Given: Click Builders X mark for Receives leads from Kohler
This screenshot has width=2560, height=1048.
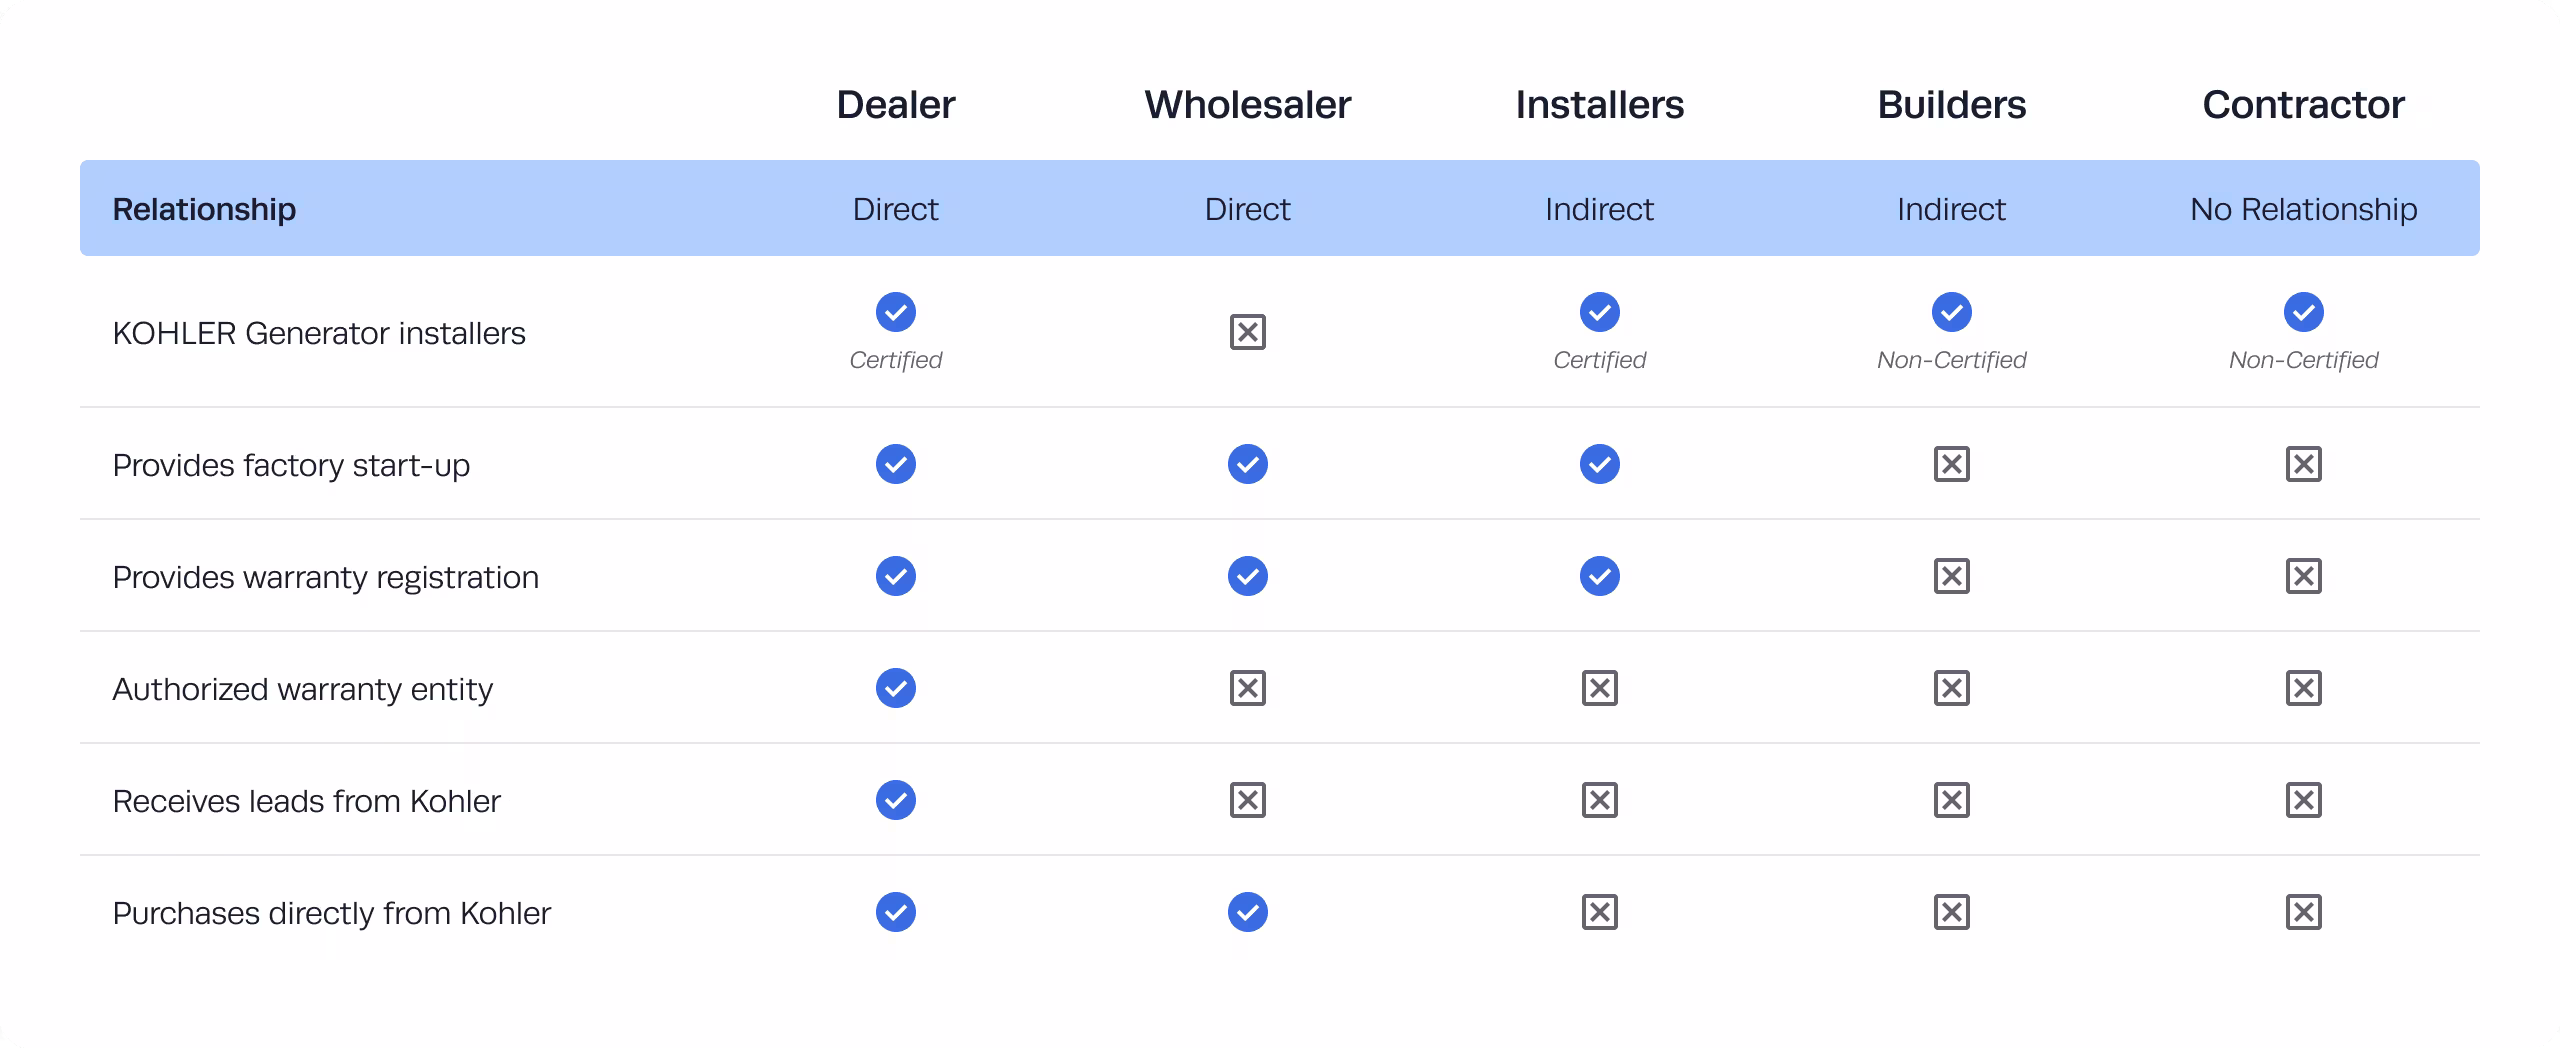Looking at the screenshot, I should [x=1952, y=800].
